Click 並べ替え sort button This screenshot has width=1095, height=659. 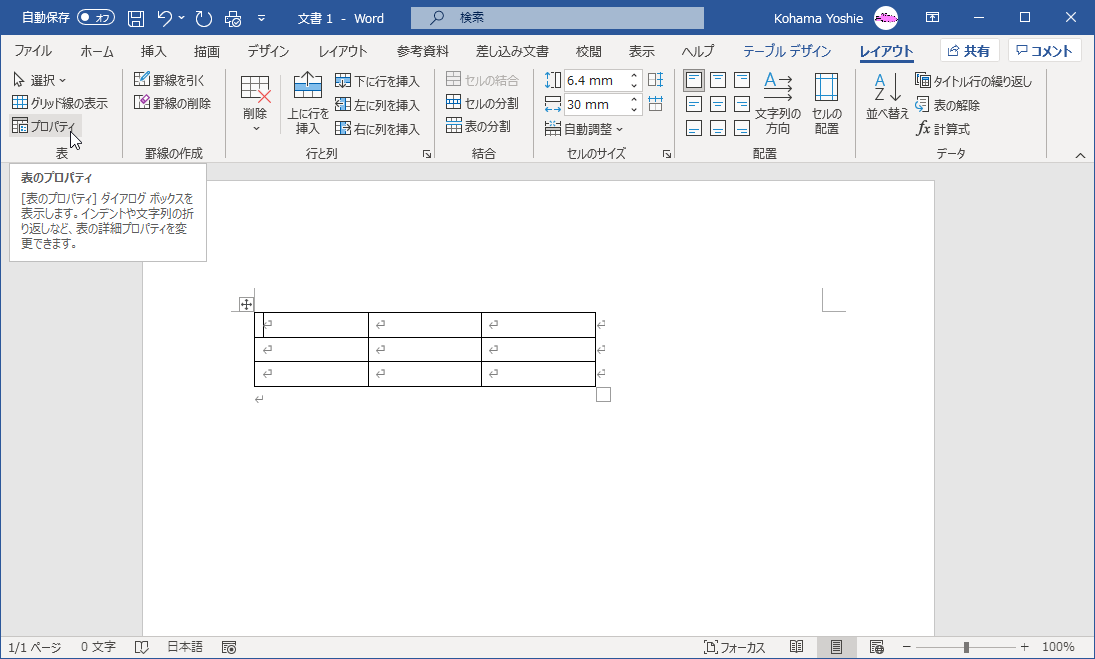click(x=887, y=96)
